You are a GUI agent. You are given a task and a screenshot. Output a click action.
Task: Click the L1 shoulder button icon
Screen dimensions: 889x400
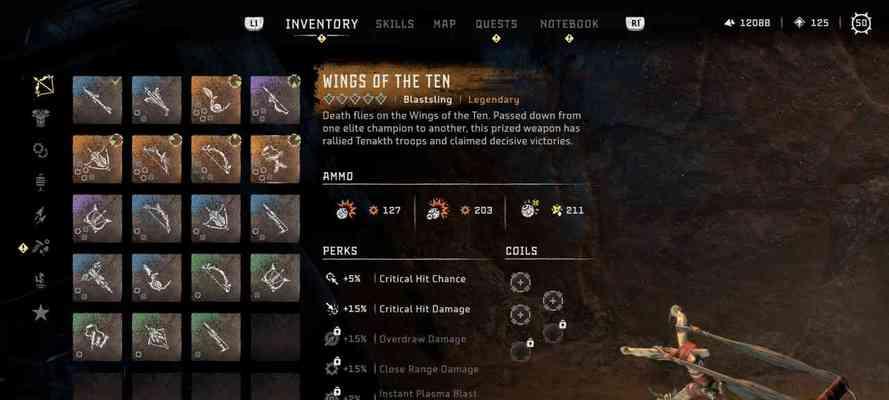[x=254, y=23]
